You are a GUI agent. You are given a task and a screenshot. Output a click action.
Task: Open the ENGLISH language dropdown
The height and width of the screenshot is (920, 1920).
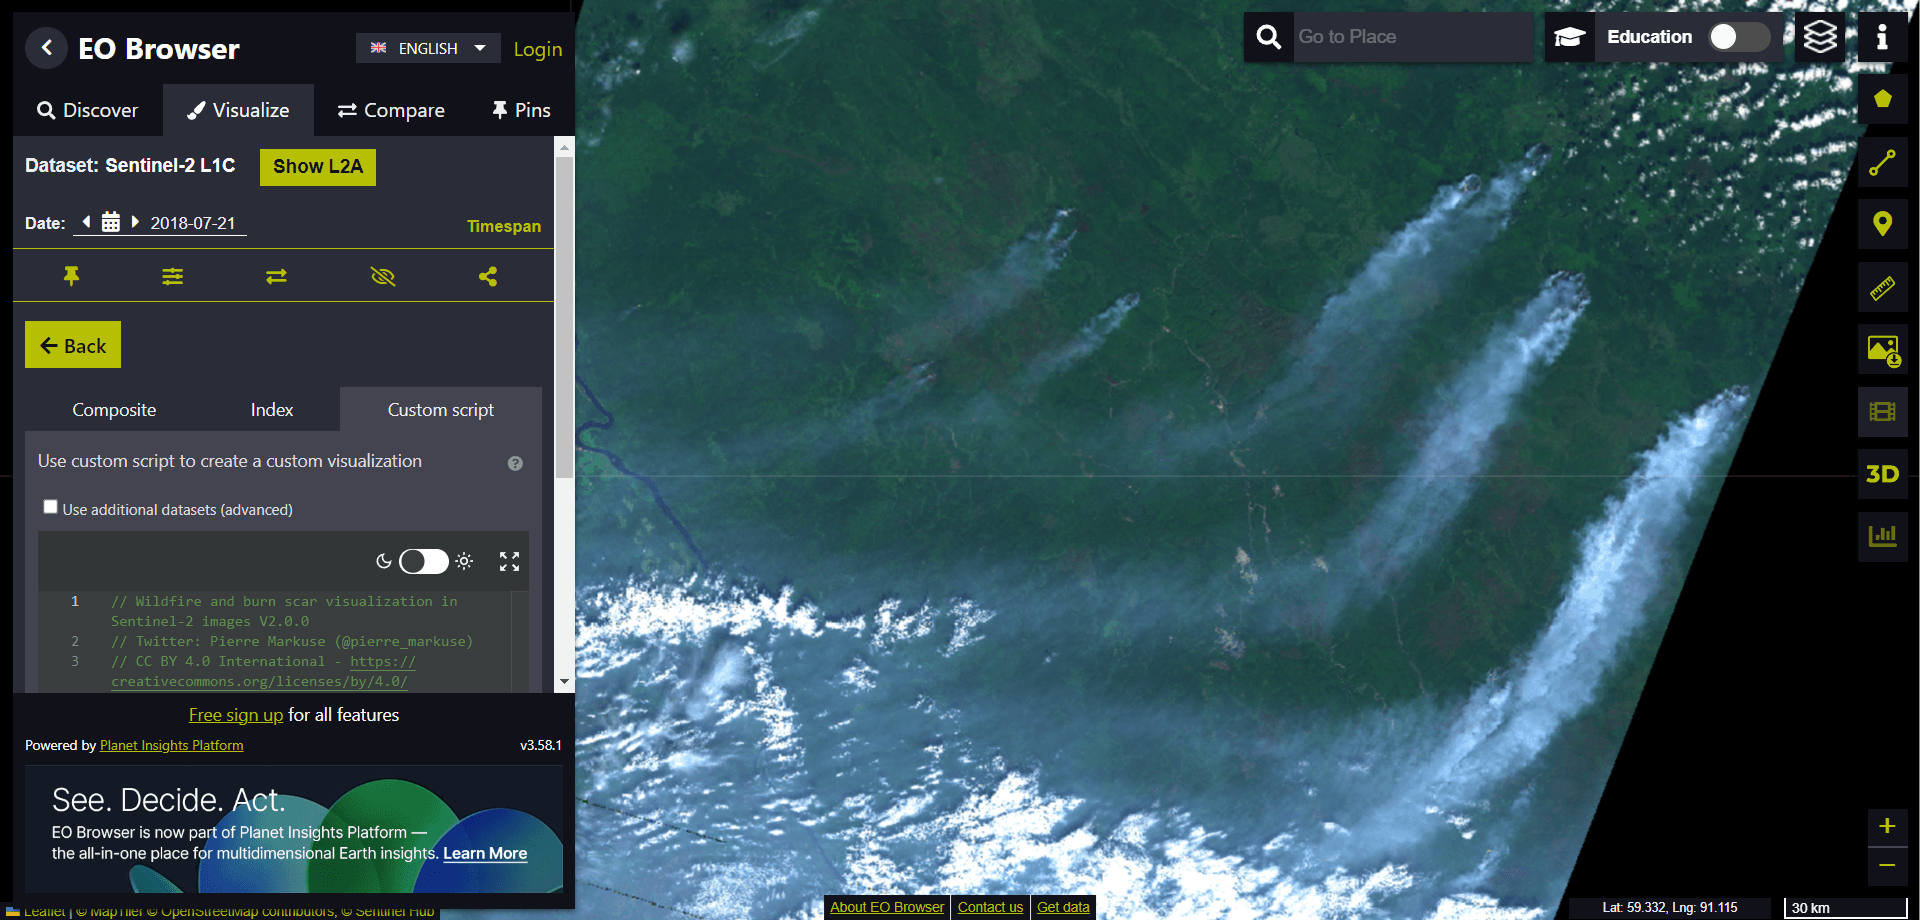tap(428, 48)
